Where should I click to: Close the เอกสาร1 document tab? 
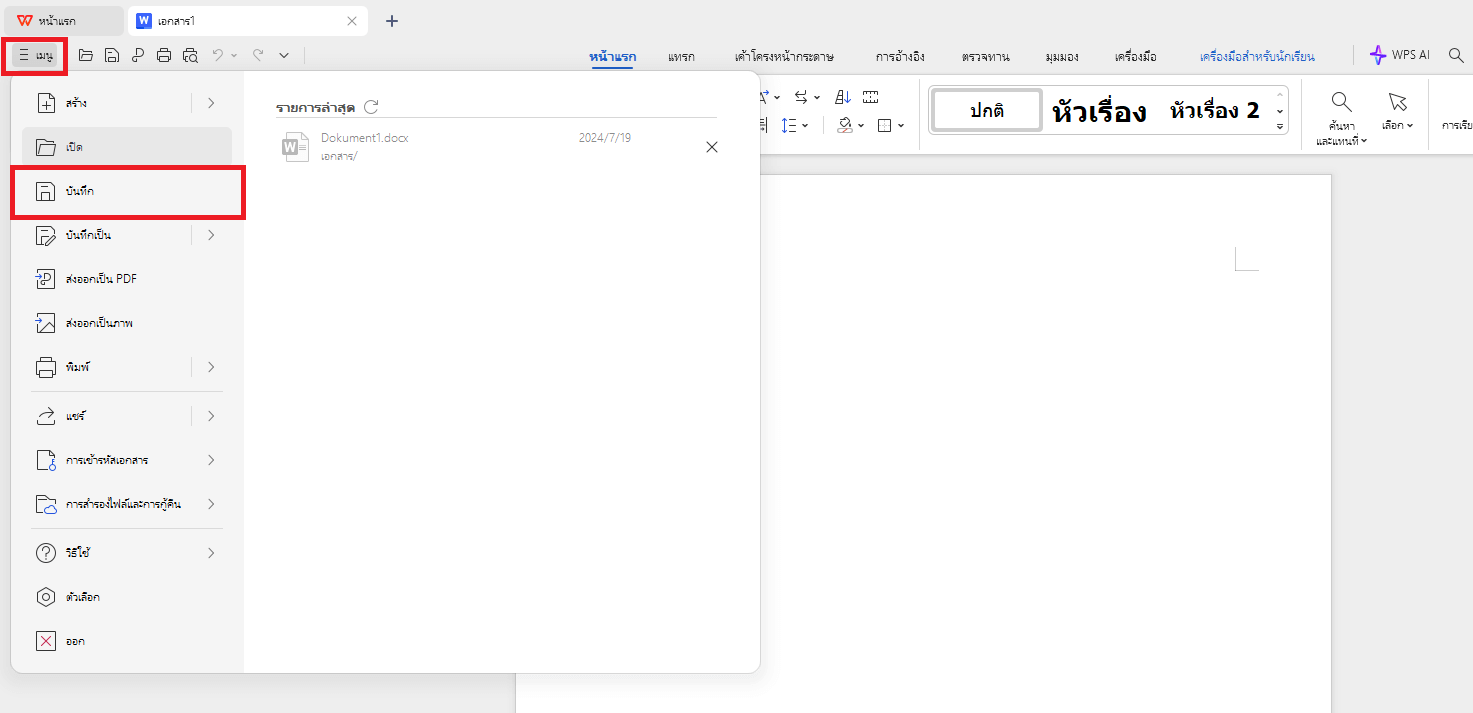[x=351, y=21]
